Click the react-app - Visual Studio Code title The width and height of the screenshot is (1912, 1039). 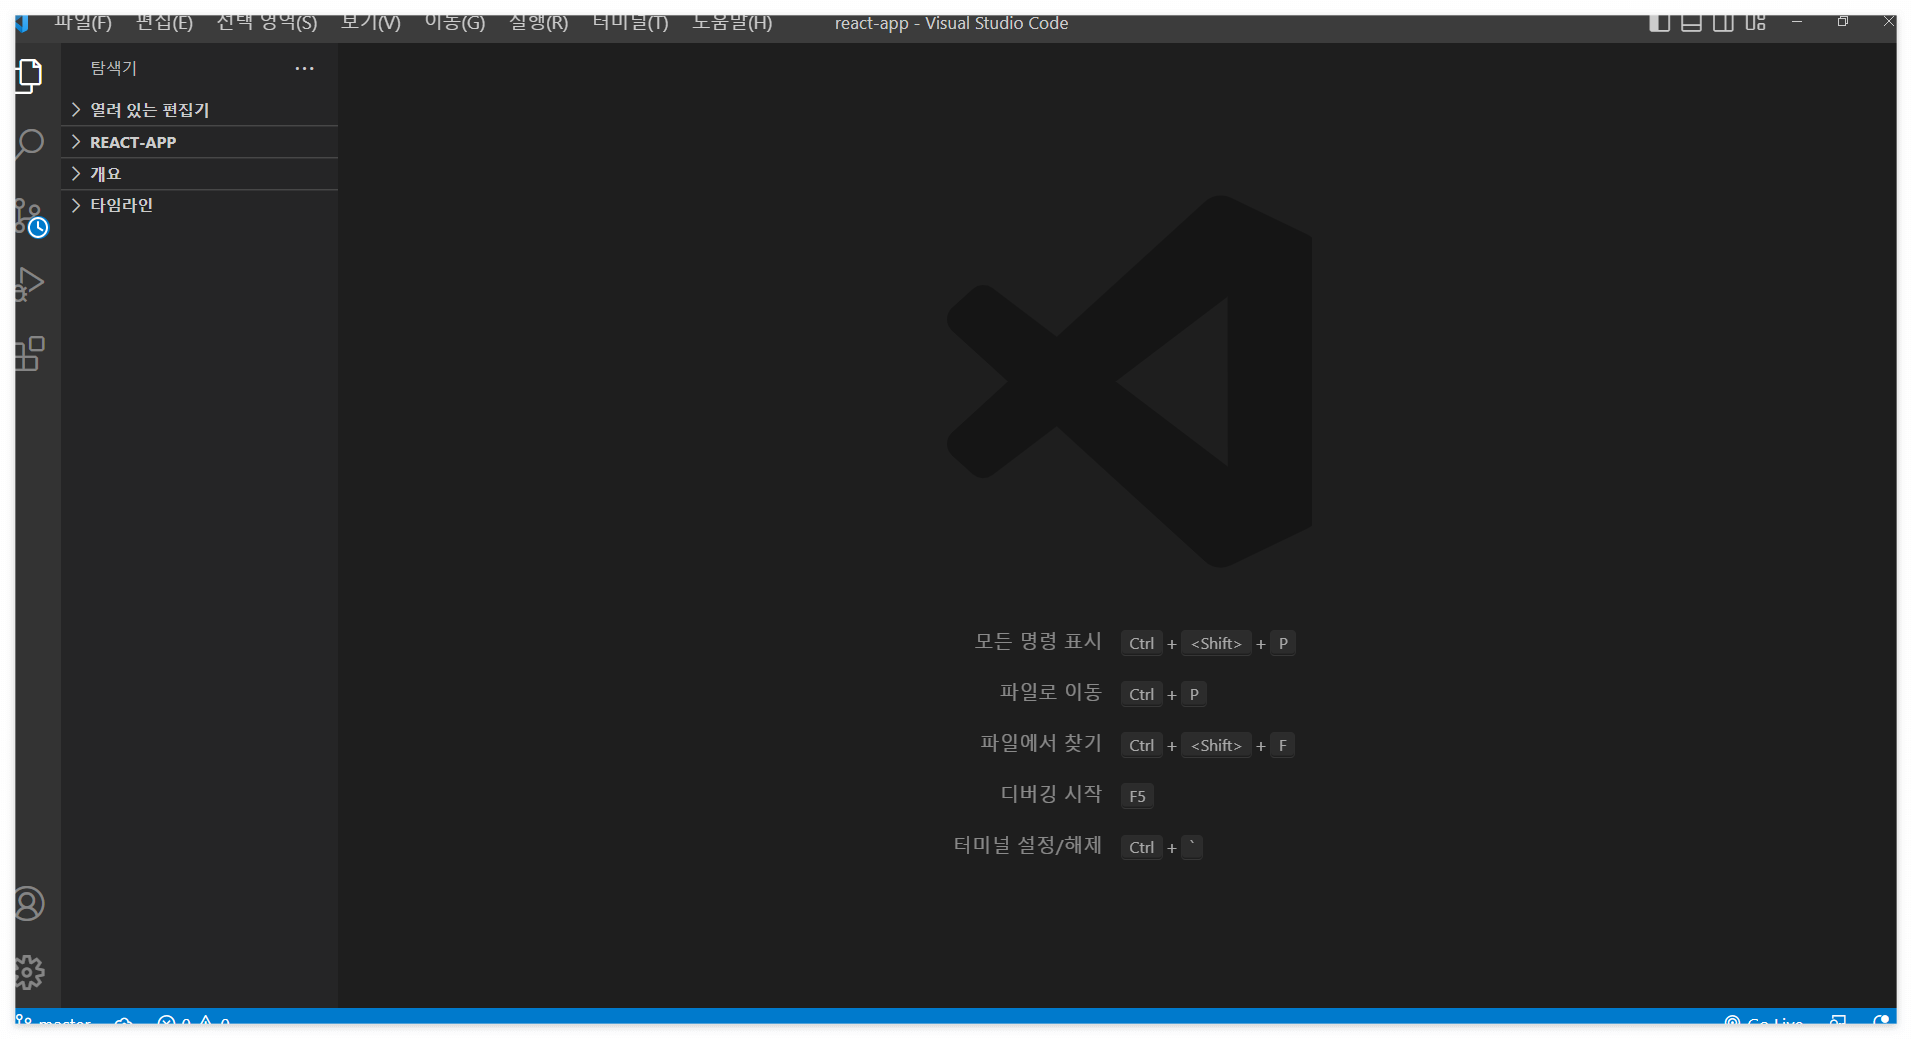951,23
